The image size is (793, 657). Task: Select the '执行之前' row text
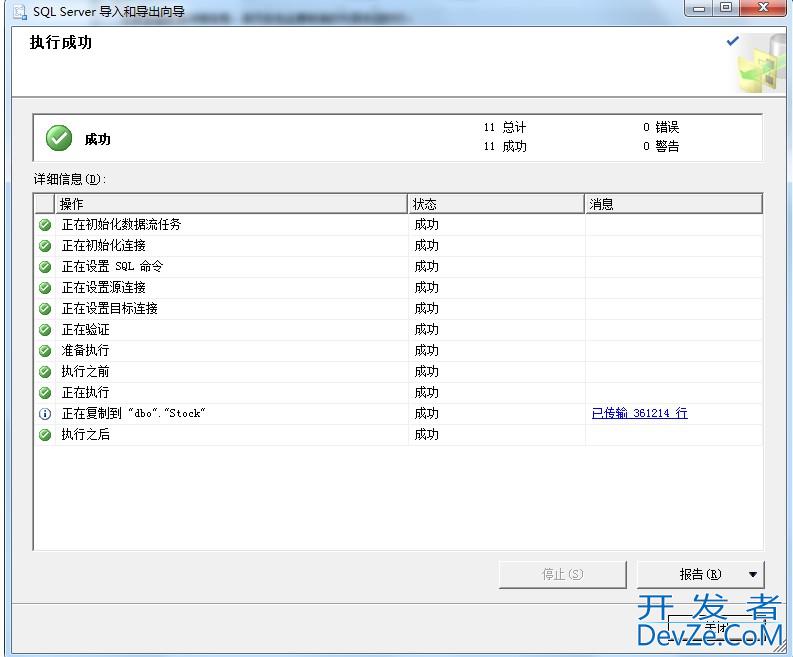click(x=85, y=372)
